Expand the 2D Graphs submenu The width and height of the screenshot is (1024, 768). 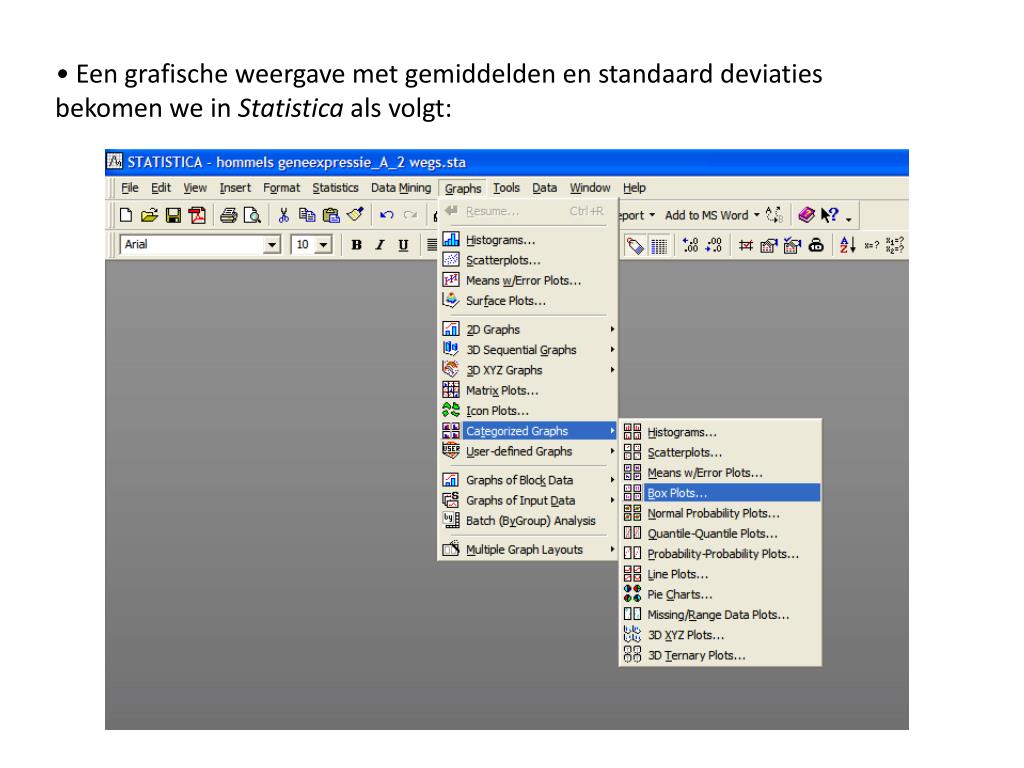point(528,329)
